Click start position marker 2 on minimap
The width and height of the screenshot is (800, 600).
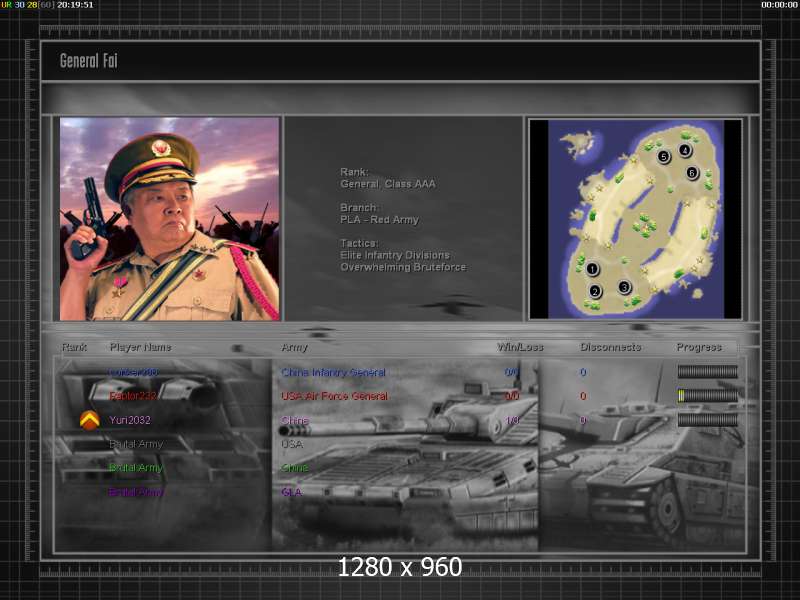coord(594,292)
